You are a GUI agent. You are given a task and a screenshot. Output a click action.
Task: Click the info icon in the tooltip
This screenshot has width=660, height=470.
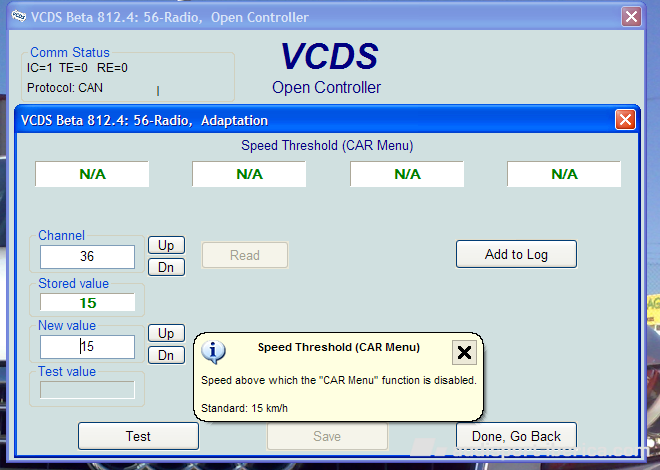point(213,351)
